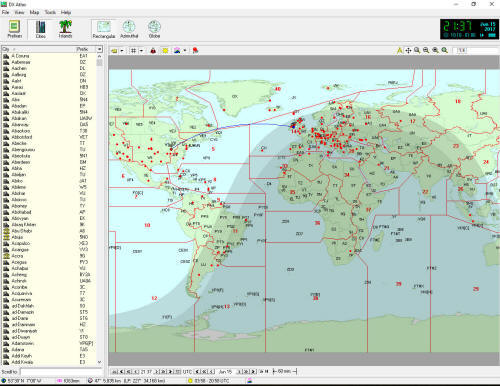Viewport: 500px width, 386px height.
Task: Step date forward with bold right arrow
Action: tap(254, 371)
